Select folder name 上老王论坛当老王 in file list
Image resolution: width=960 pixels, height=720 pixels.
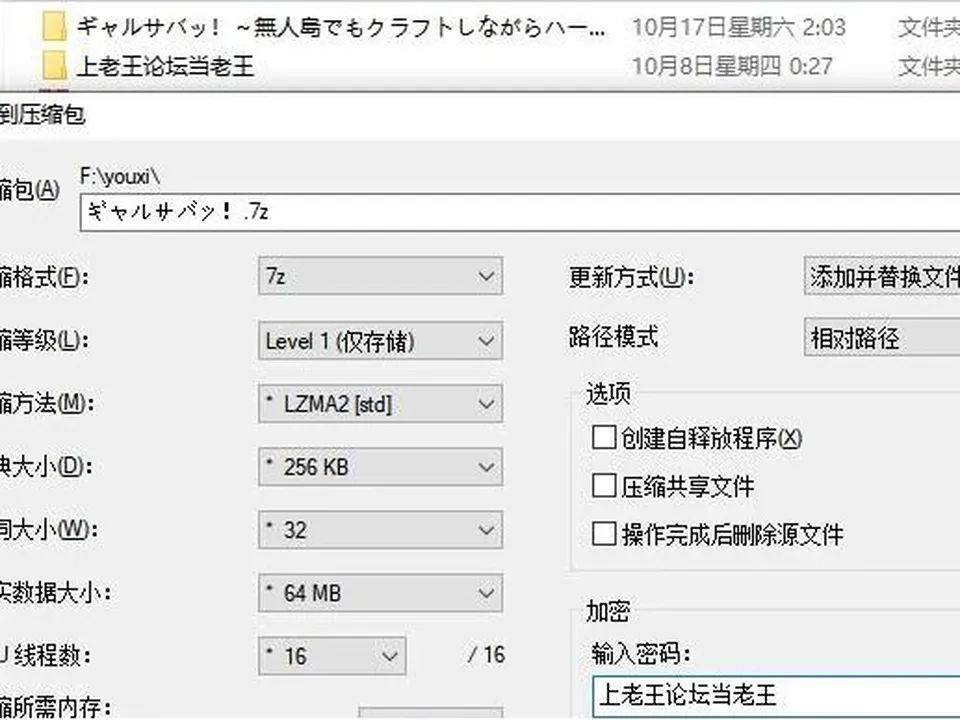click(165, 66)
